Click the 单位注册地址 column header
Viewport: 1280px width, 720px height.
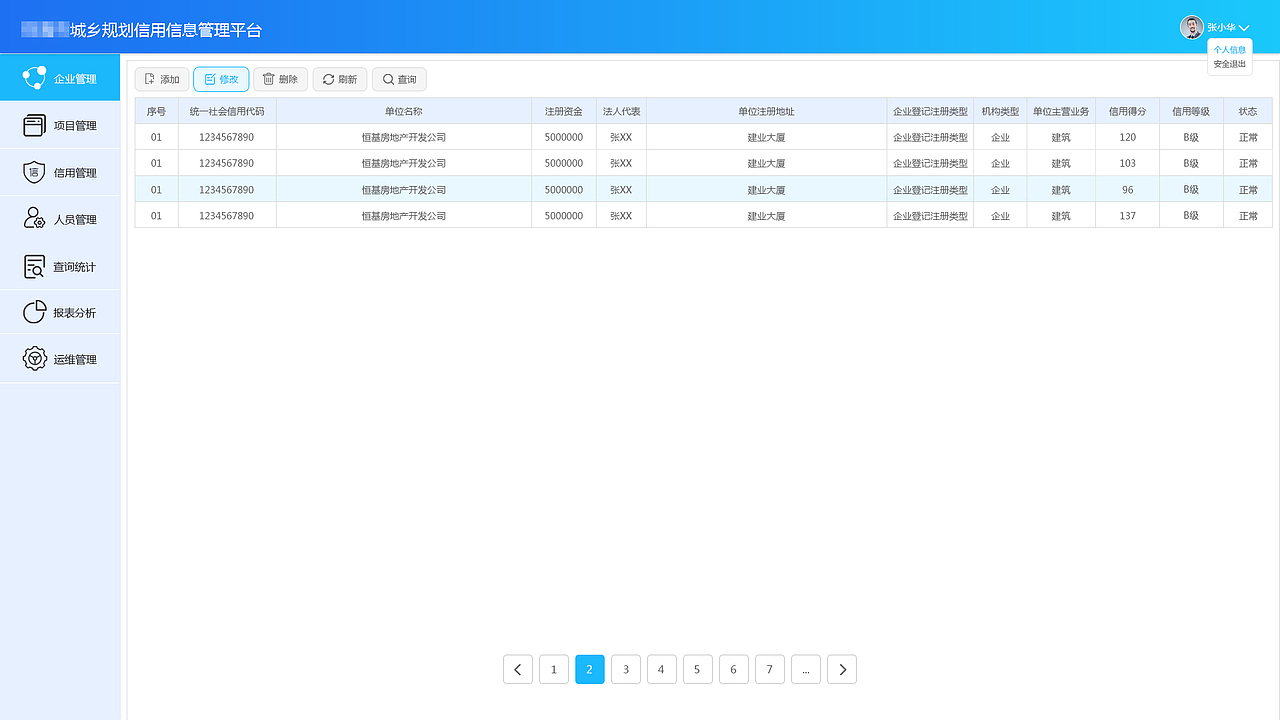click(766, 111)
